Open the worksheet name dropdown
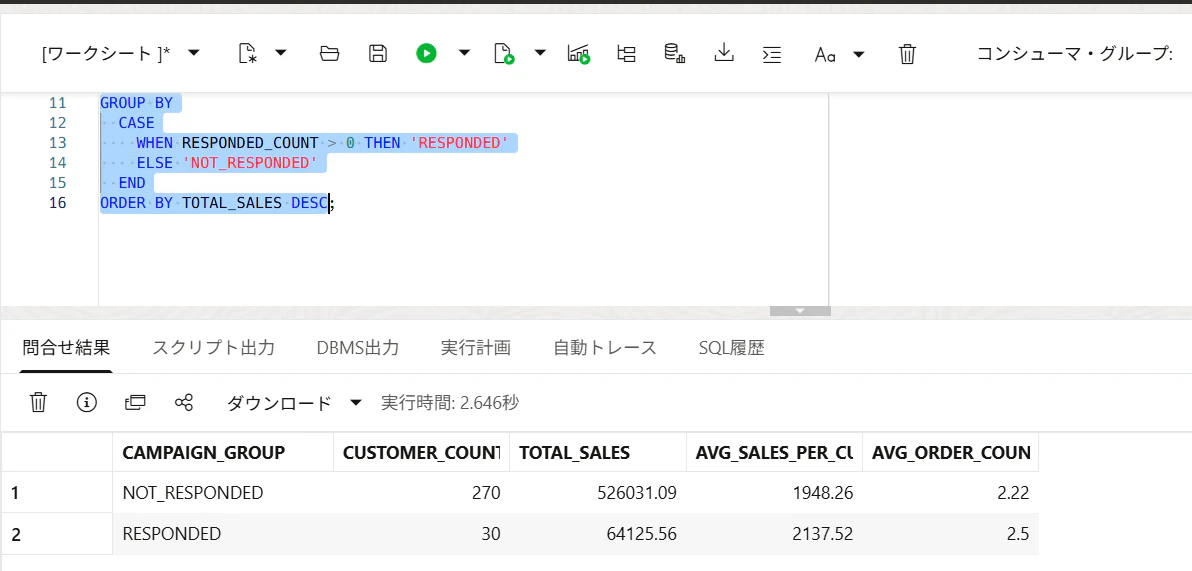The image size is (1192, 571). 122,53
